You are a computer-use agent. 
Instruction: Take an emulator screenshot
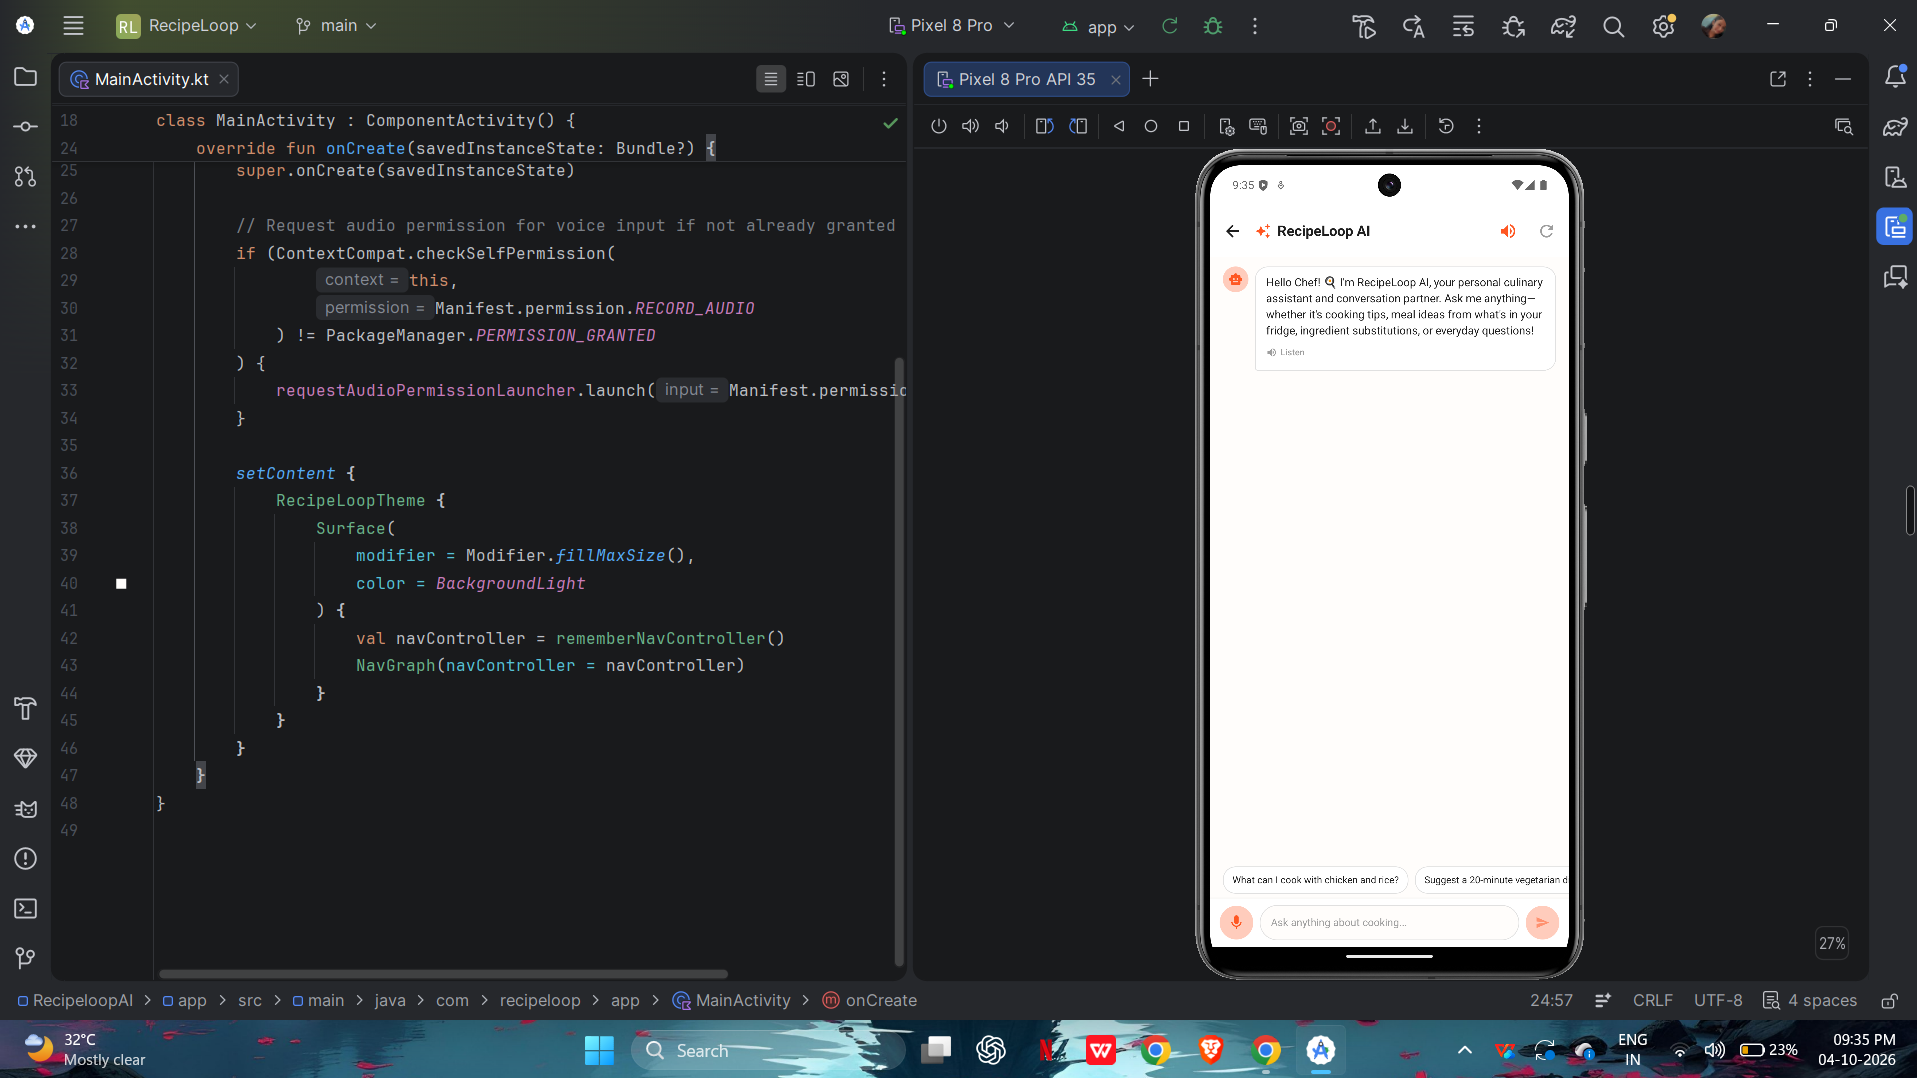coord(1298,126)
